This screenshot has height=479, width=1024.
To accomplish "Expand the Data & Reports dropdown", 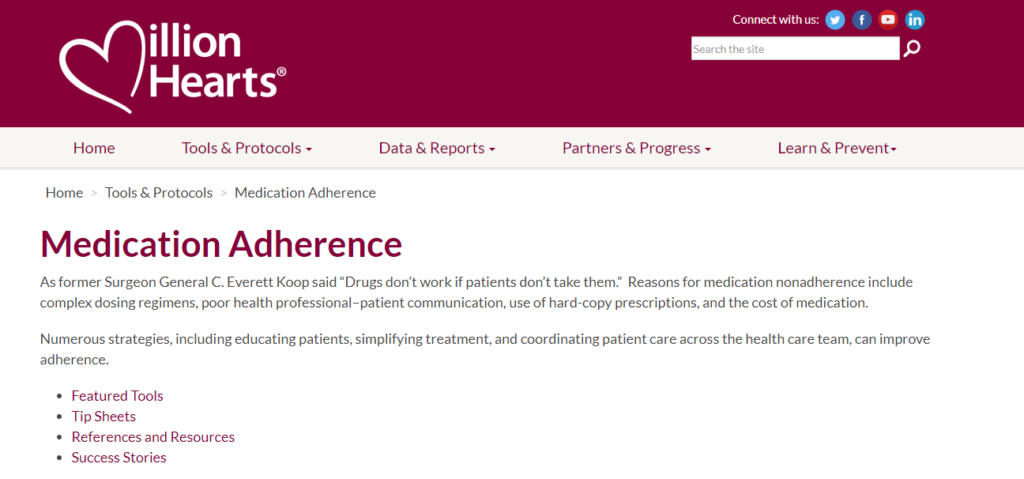I will click(x=437, y=148).
